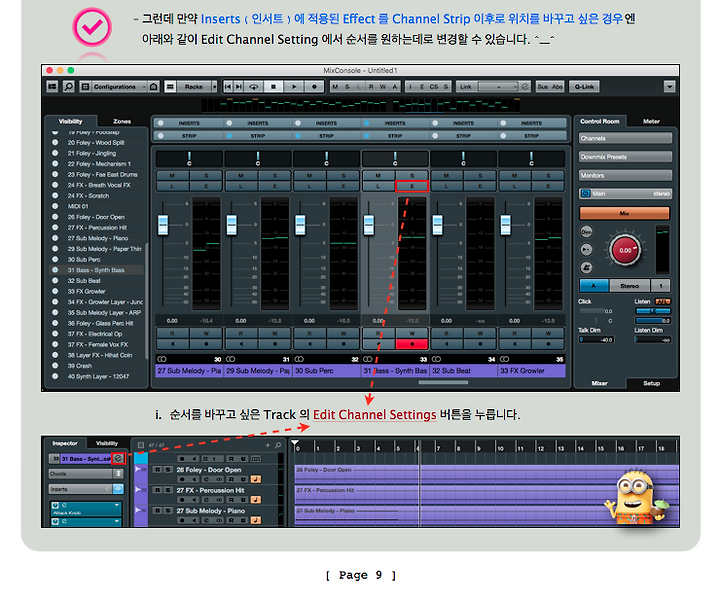Image resolution: width=720 pixels, height=599 pixels.
Task: Click channel name 29 Sub Melody - Pap
Action: tap(258, 371)
